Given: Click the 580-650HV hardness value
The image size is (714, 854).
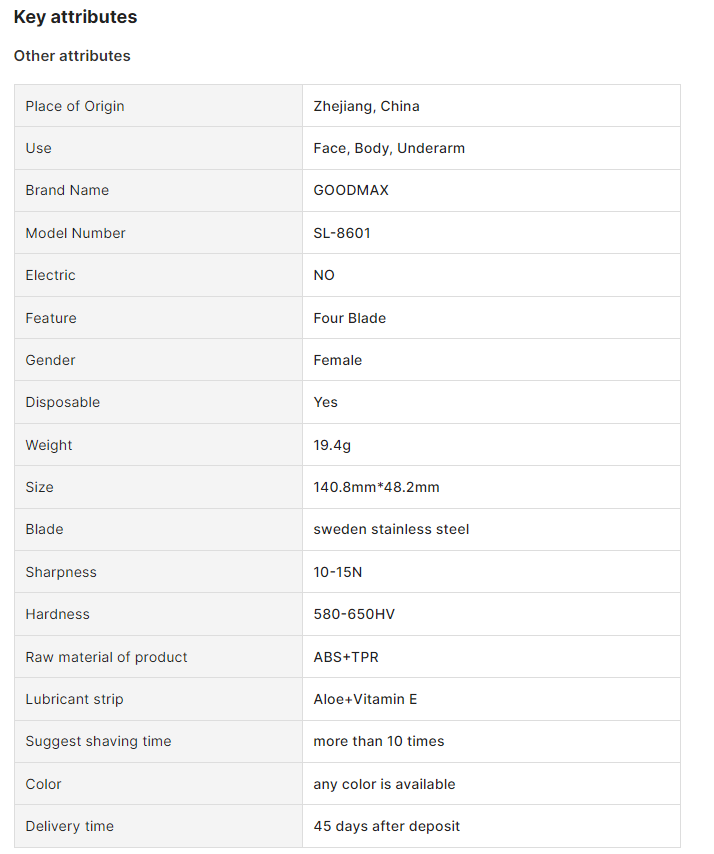Looking at the screenshot, I should (x=354, y=614).
